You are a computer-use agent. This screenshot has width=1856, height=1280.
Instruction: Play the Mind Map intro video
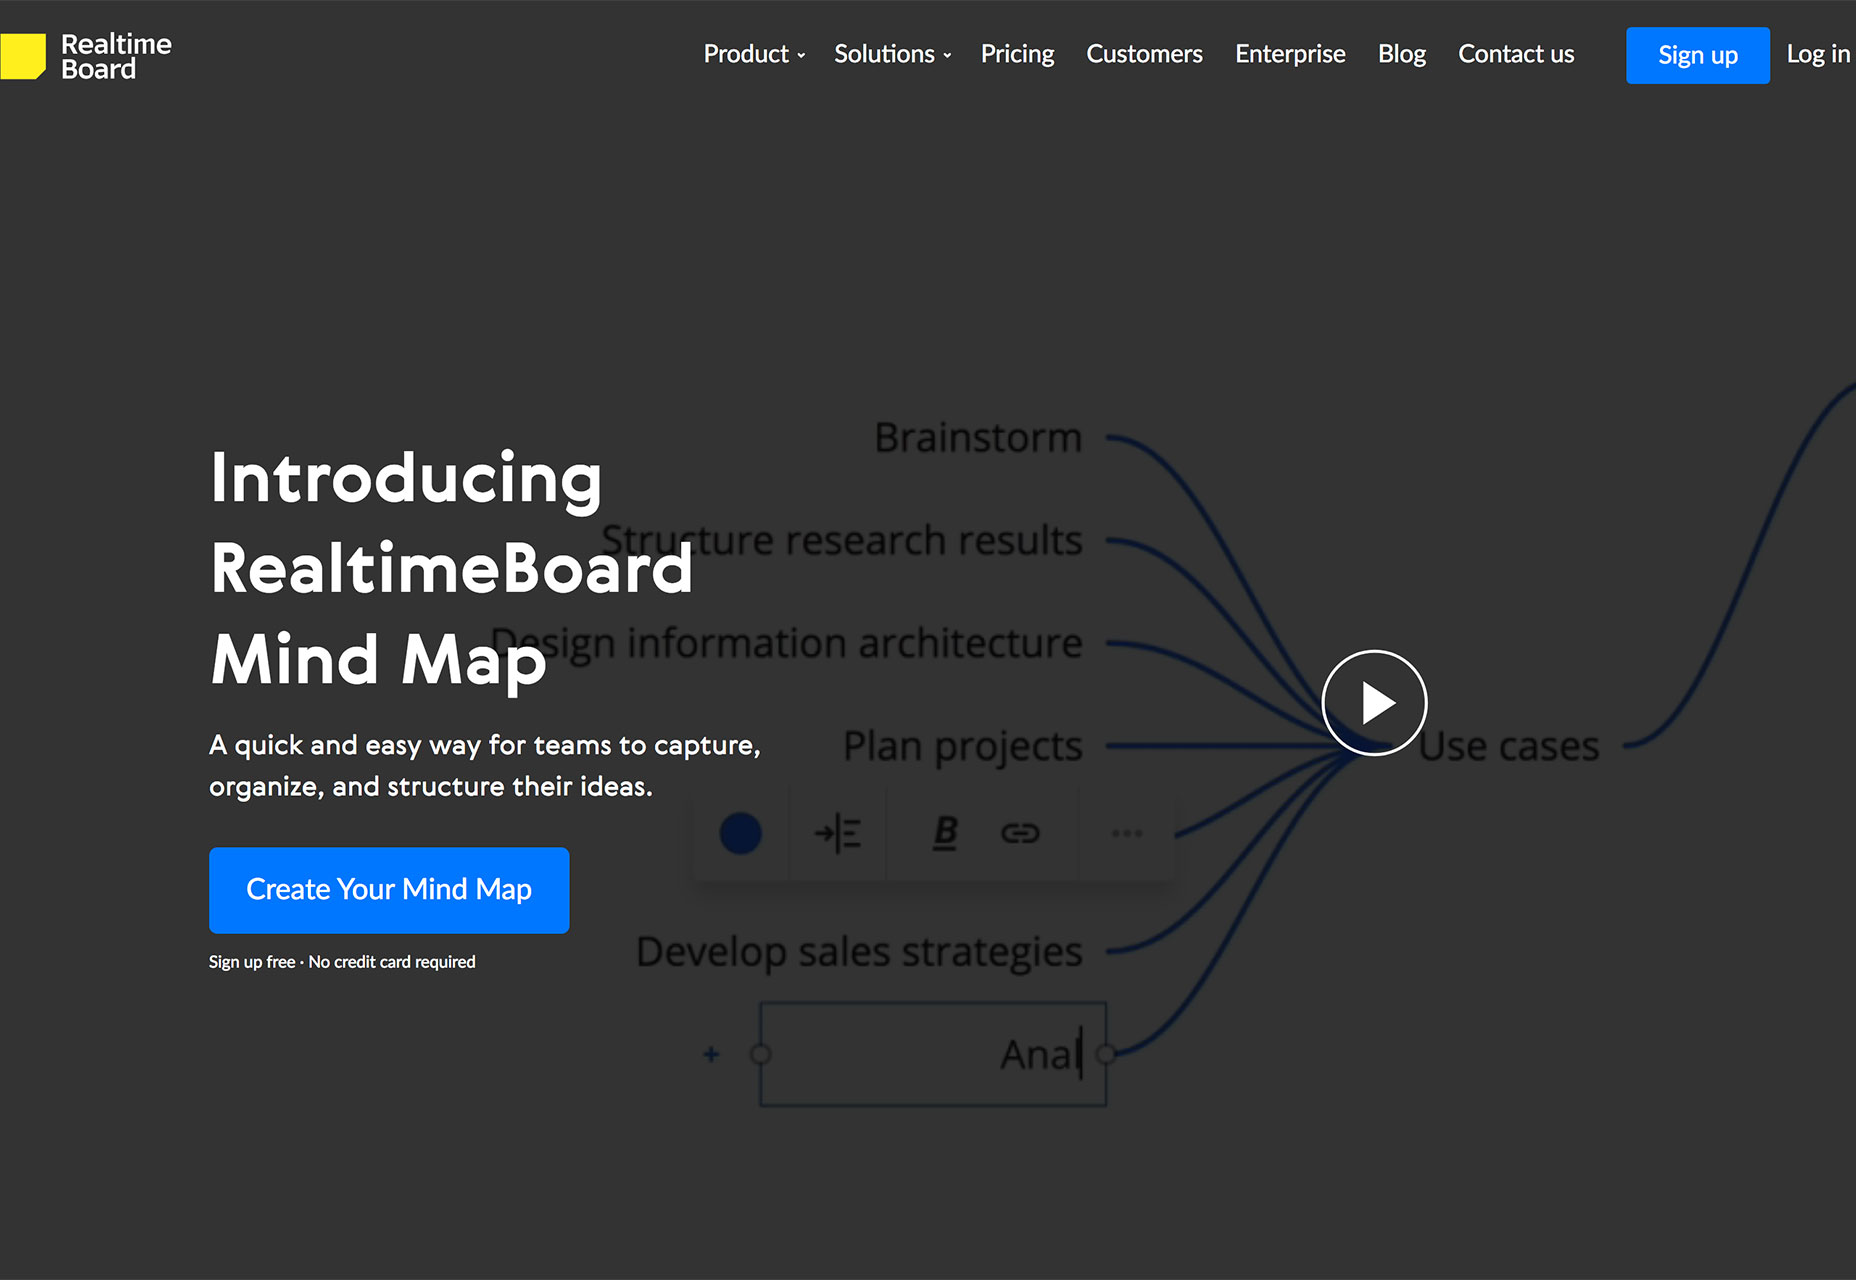[1374, 702]
